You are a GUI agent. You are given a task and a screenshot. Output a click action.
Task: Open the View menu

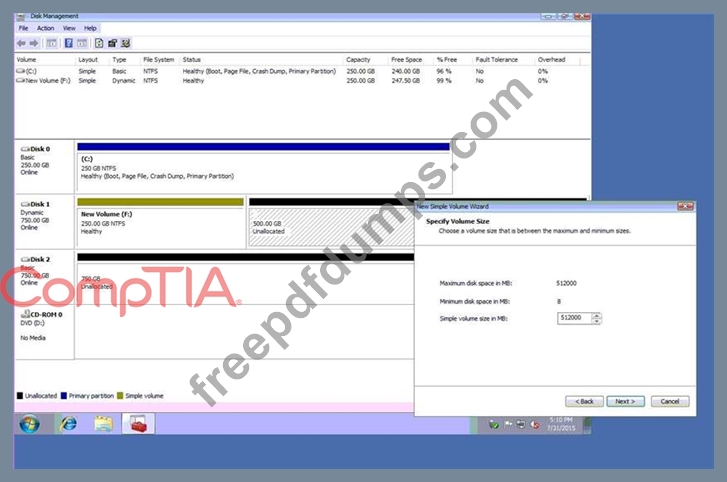pyautogui.click(x=70, y=28)
